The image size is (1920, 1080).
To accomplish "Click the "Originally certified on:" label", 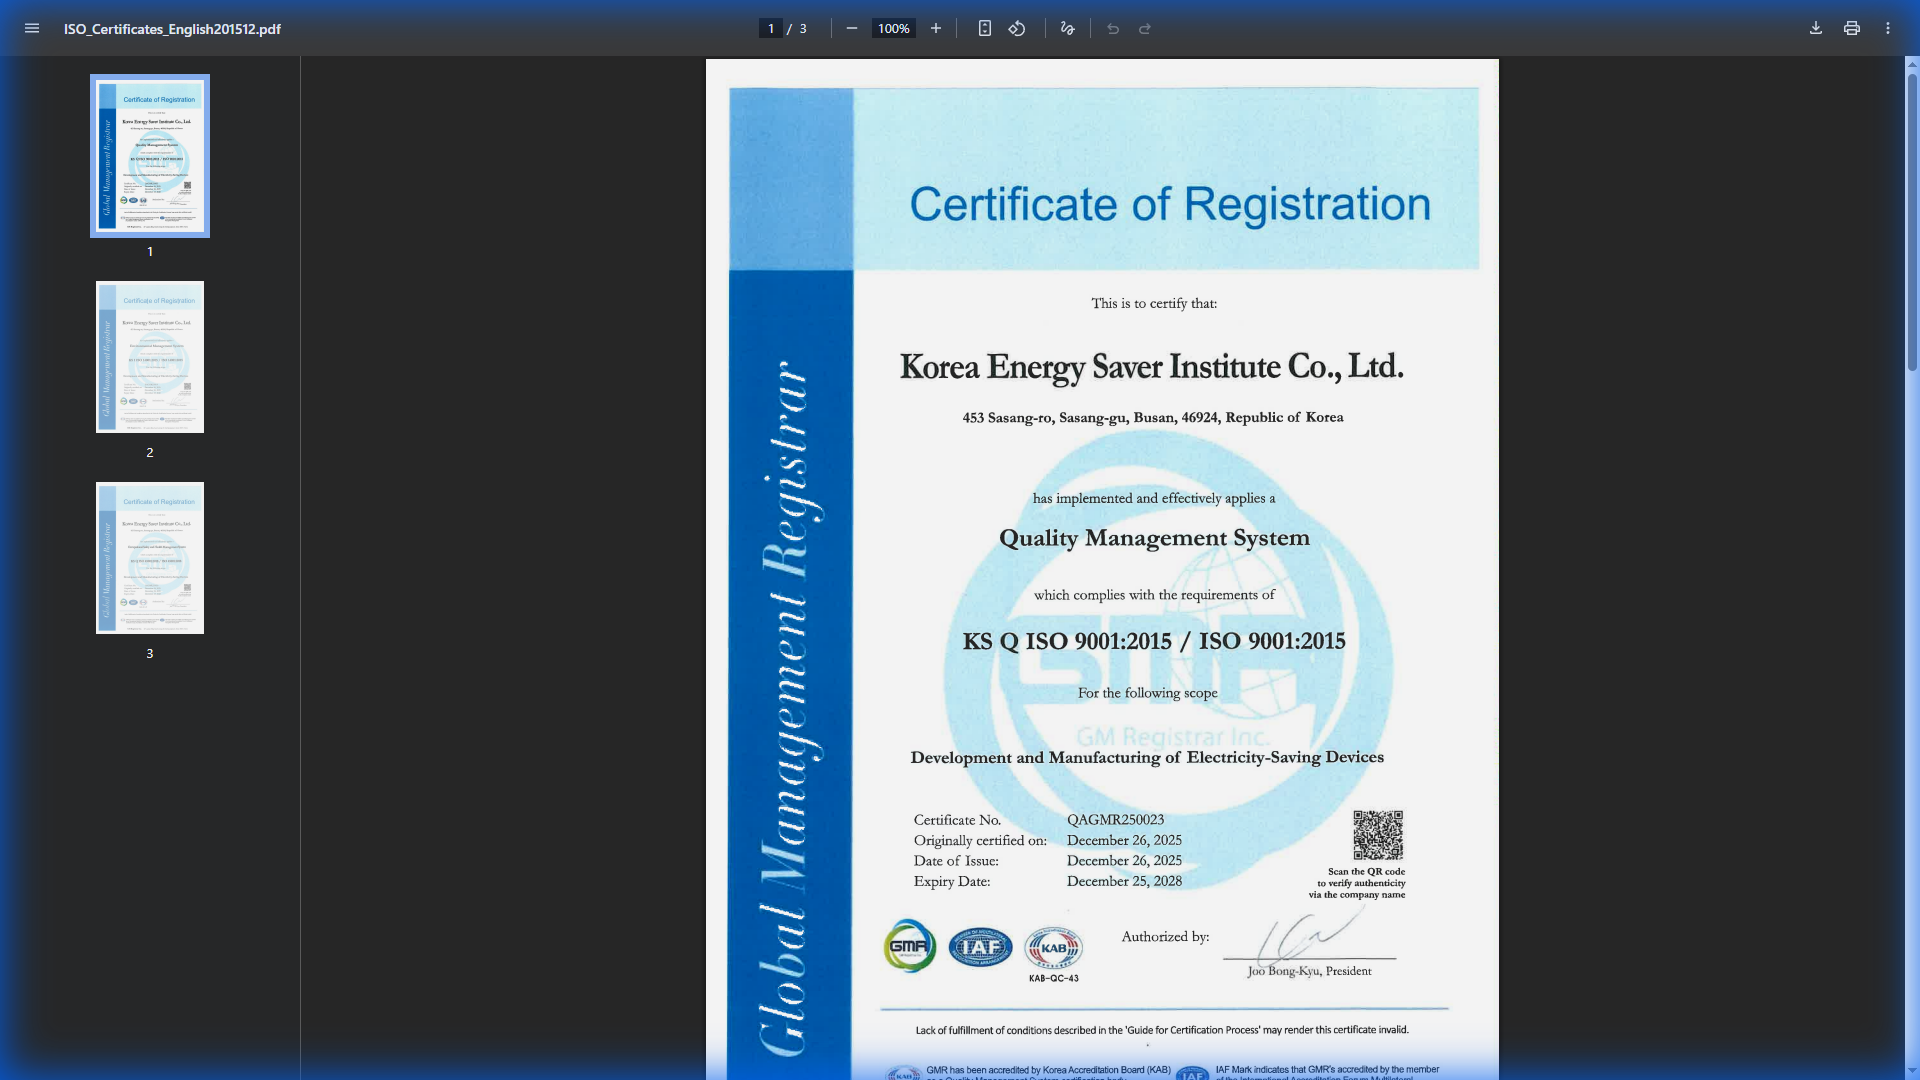I will pyautogui.click(x=980, y=841).
